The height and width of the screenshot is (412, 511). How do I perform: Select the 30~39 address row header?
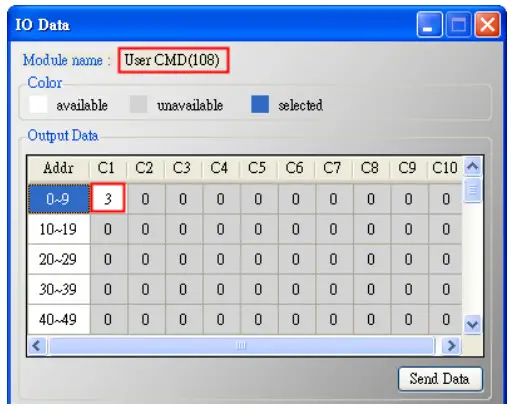(x=59, y=289)
